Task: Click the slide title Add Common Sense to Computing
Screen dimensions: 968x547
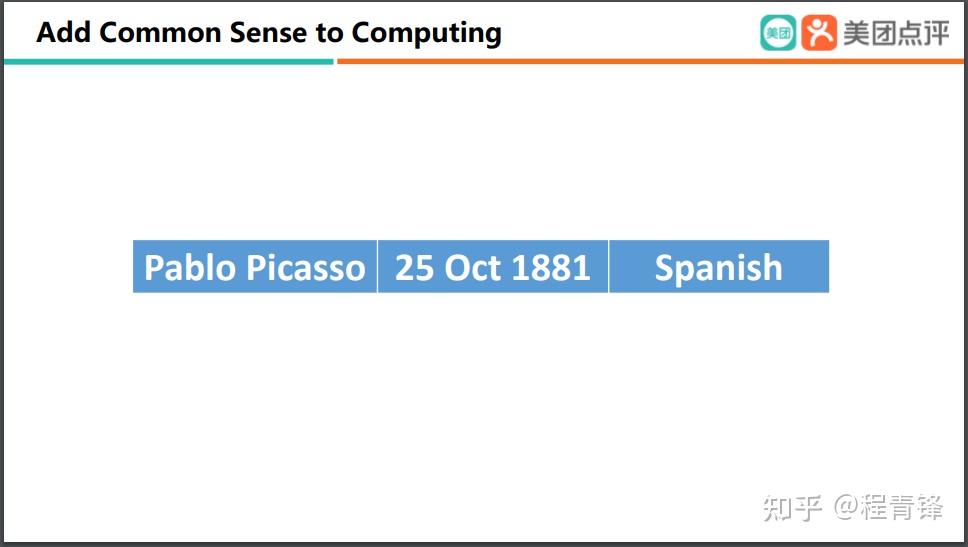Action: 269,33
